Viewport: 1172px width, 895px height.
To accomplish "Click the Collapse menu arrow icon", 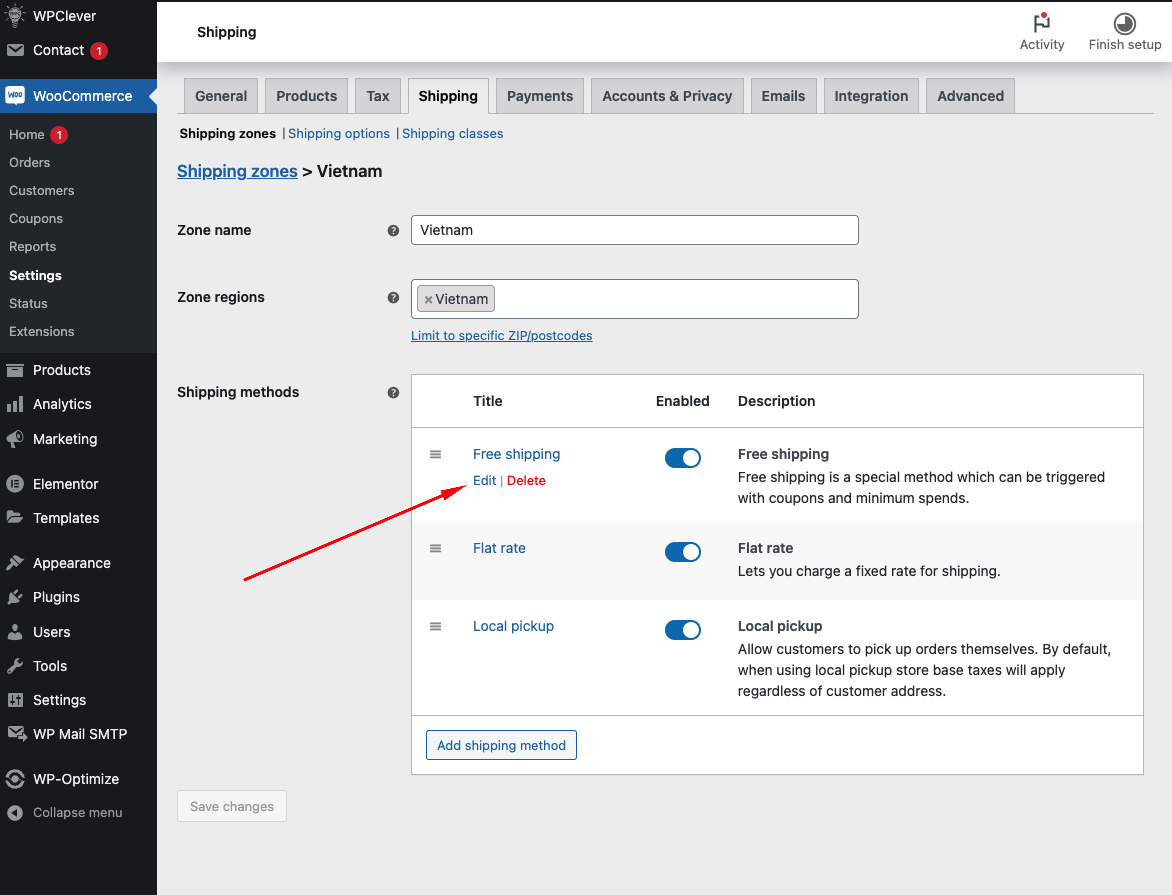I will pyautogui.click(x=15, y=813).
